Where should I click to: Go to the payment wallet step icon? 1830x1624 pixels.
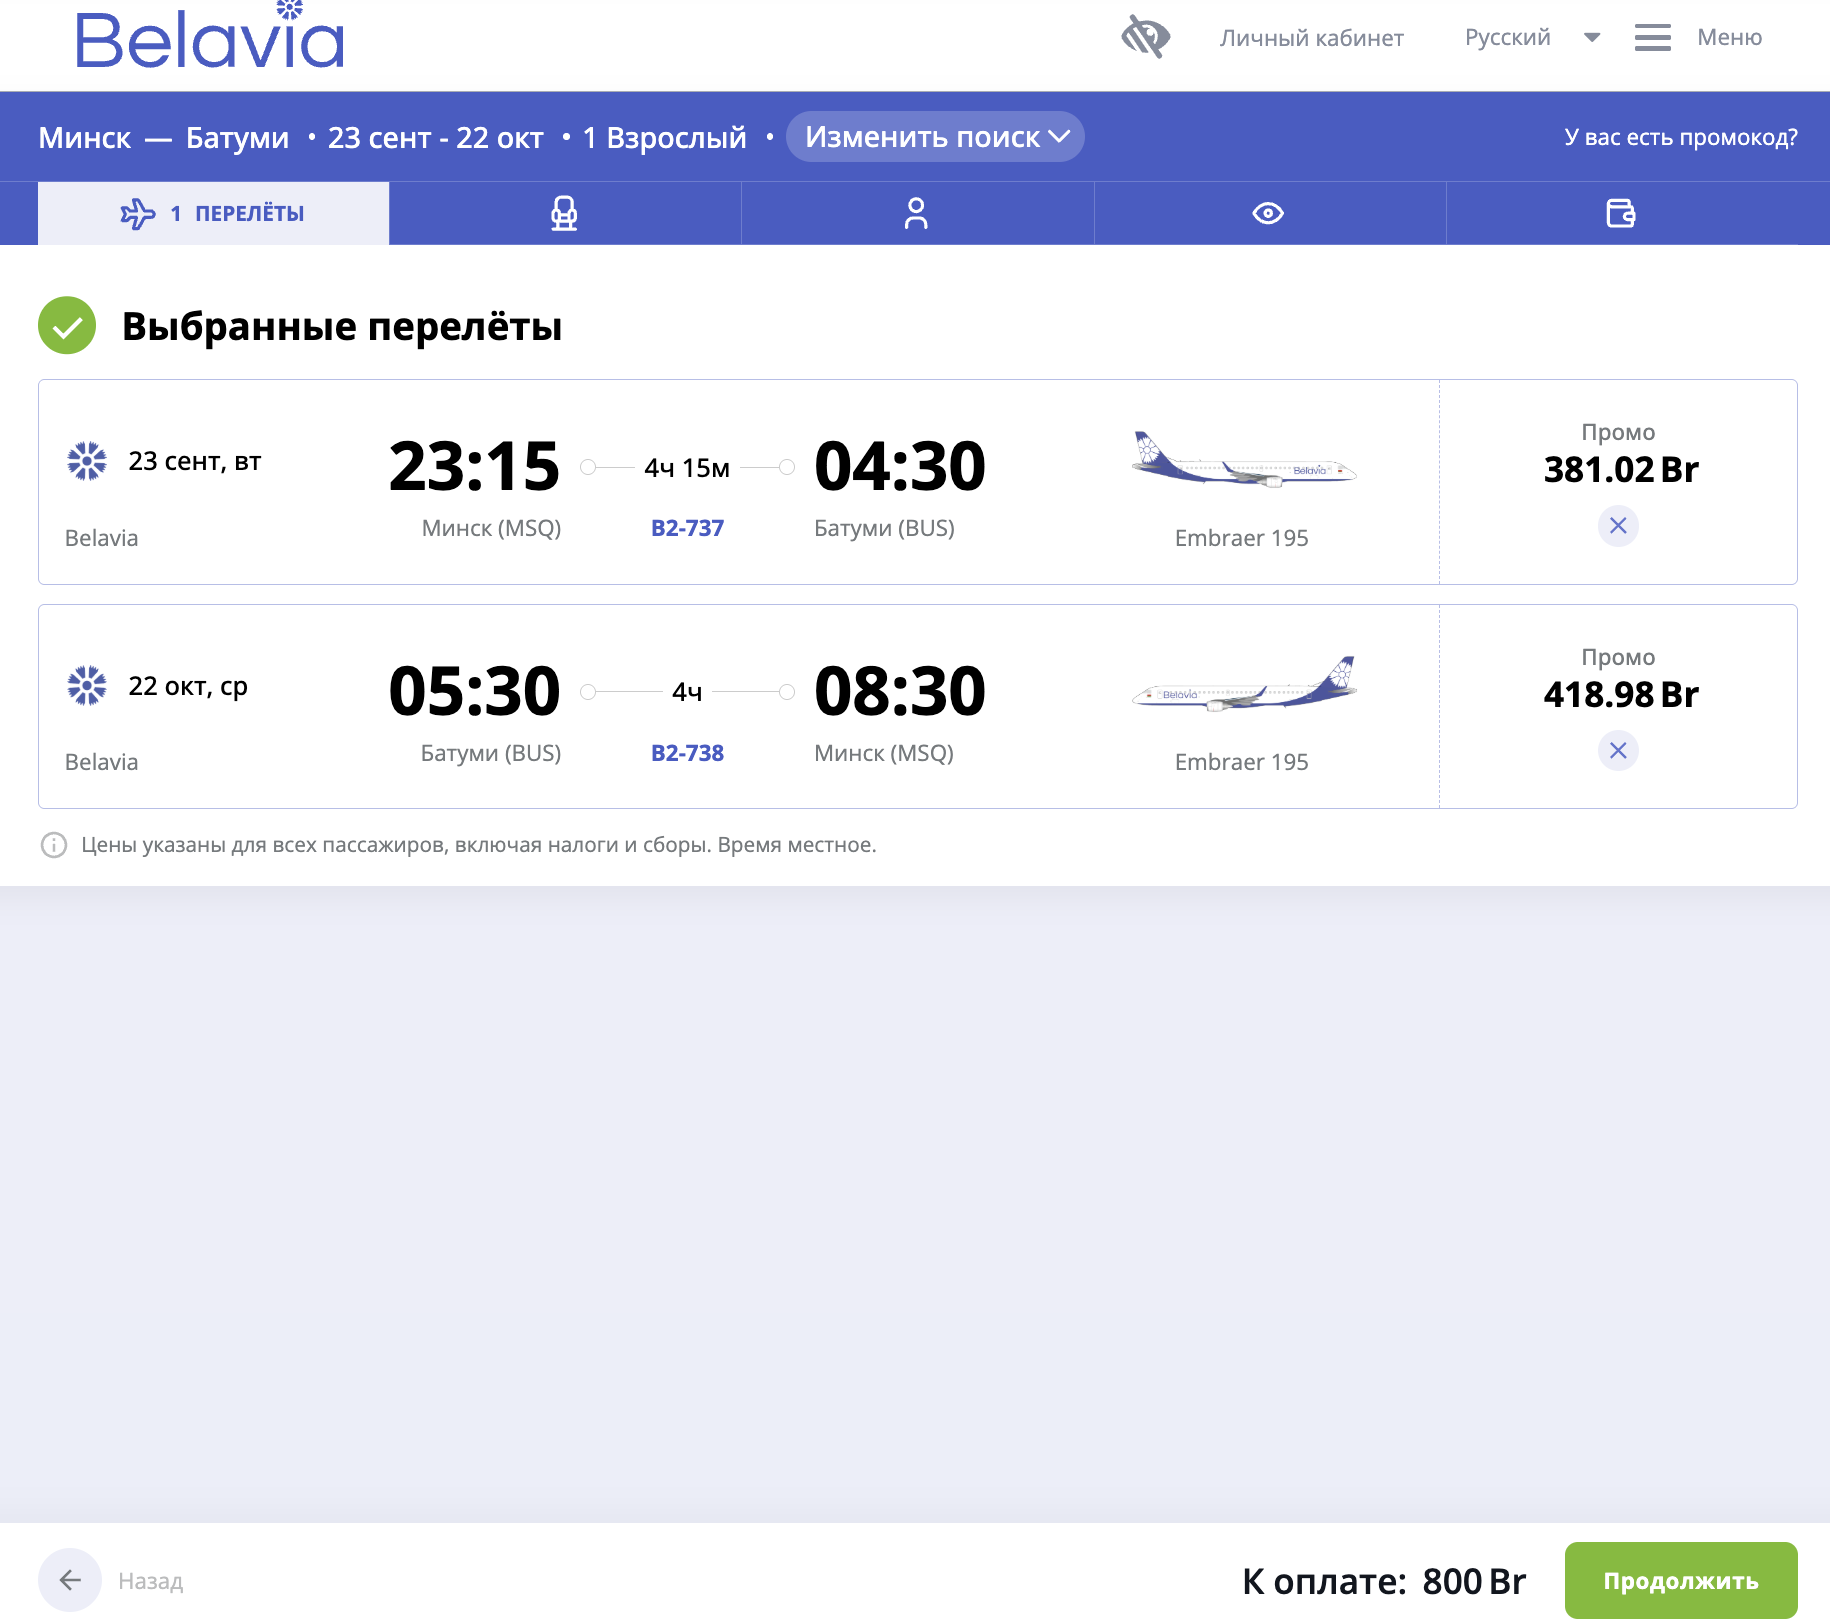(1620, 213)
